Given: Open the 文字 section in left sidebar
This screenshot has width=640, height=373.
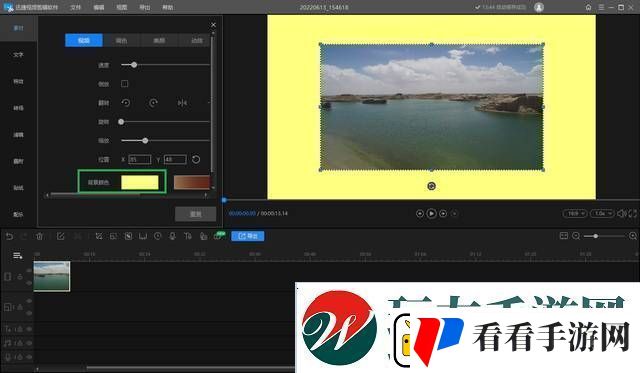Looking at the screenshot, I should pyautogui.click(x=18, y=55).
